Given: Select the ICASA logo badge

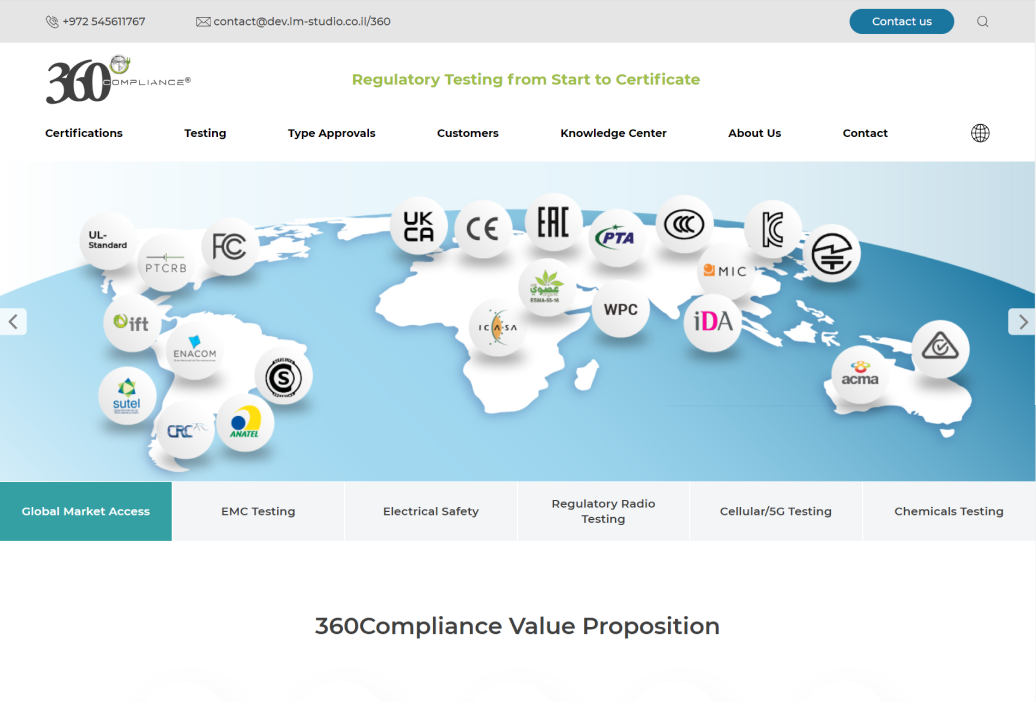Looking at the screenshot, I should (x=497, y=327).
